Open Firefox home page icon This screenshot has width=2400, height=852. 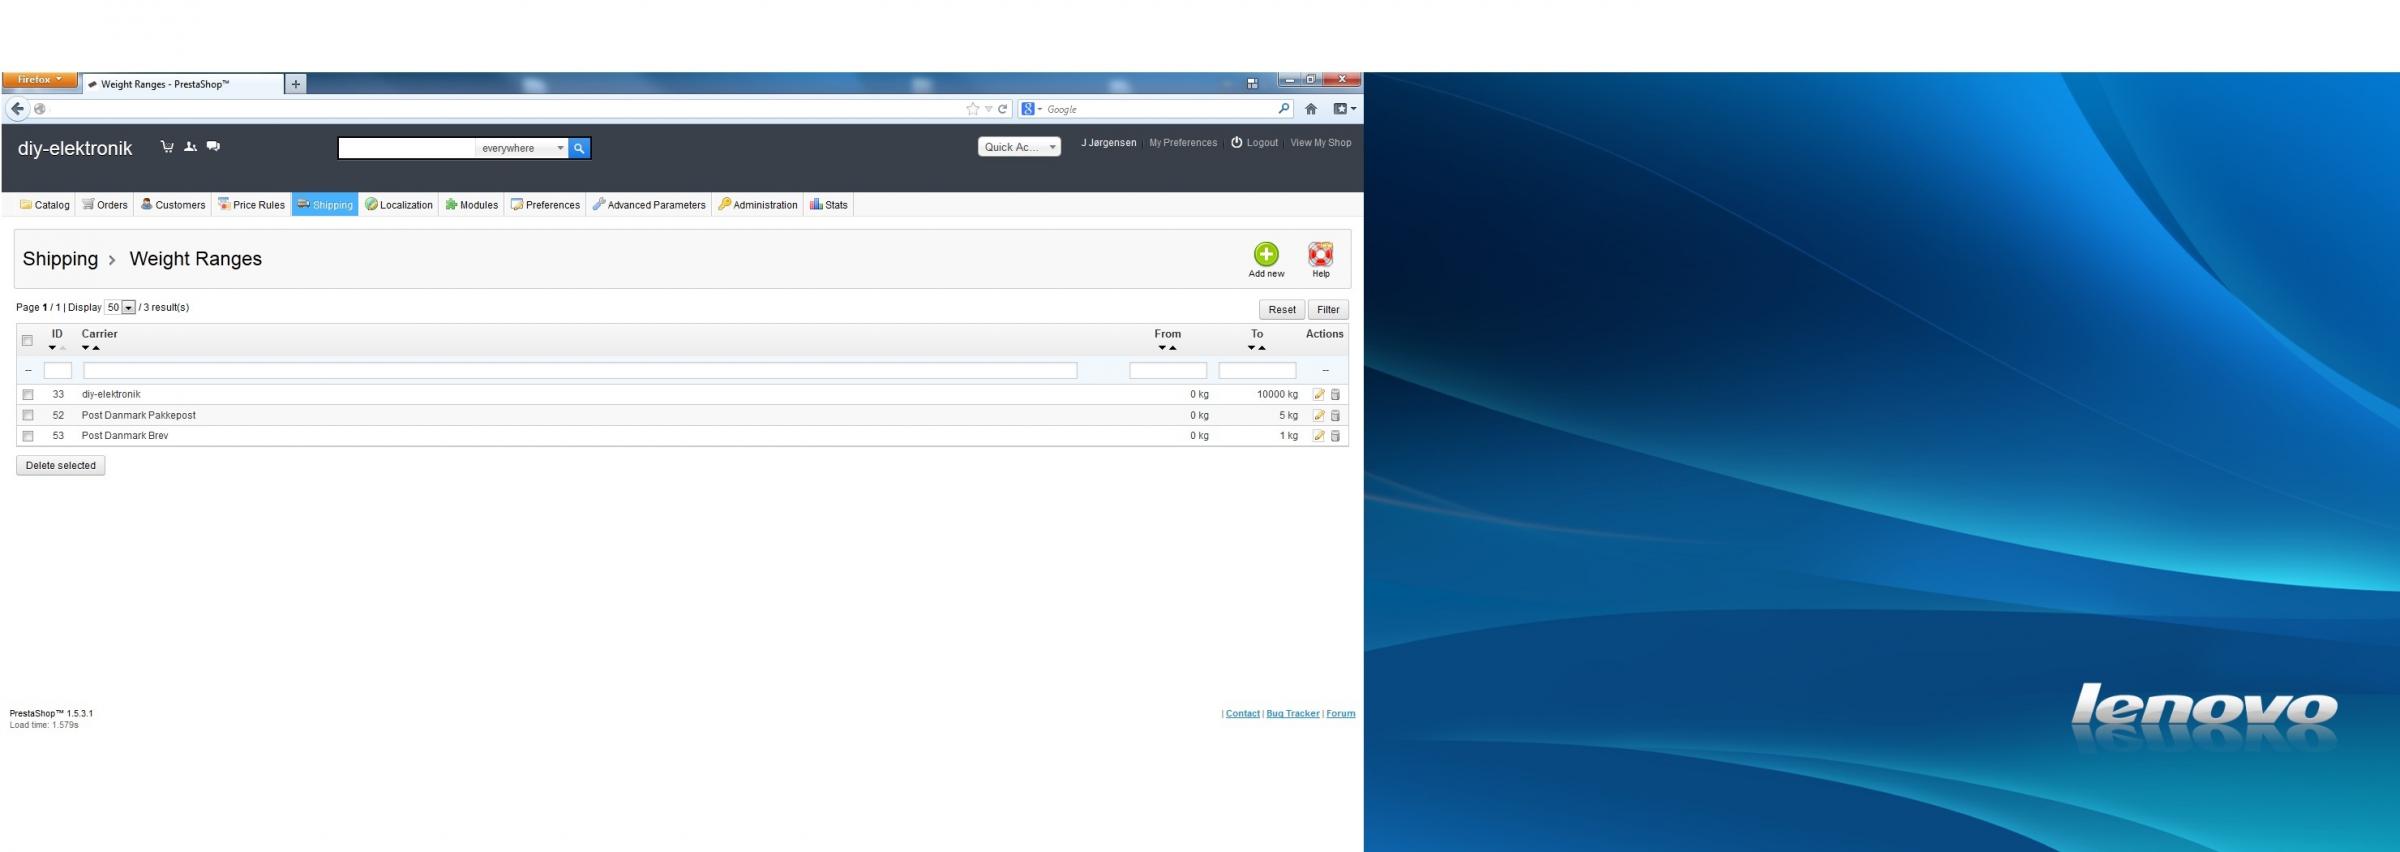[x=1310, y=109]
